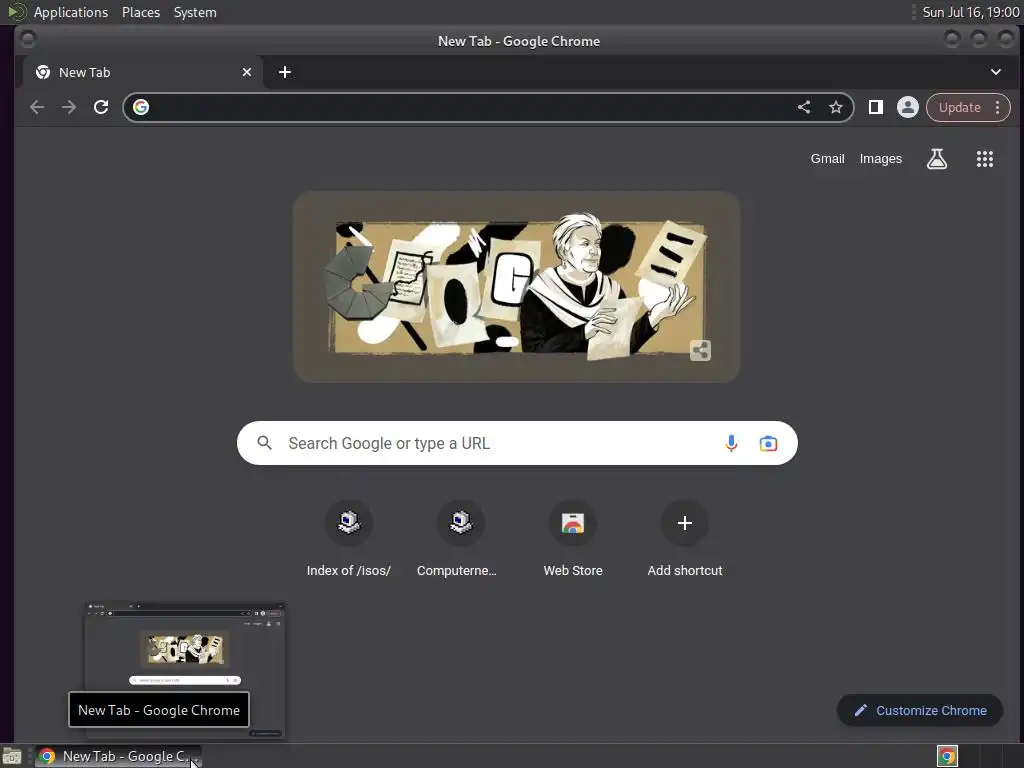Open Search Labs flask icon
Viewport: 1024px width, 768px height.
tap(936, 159)
